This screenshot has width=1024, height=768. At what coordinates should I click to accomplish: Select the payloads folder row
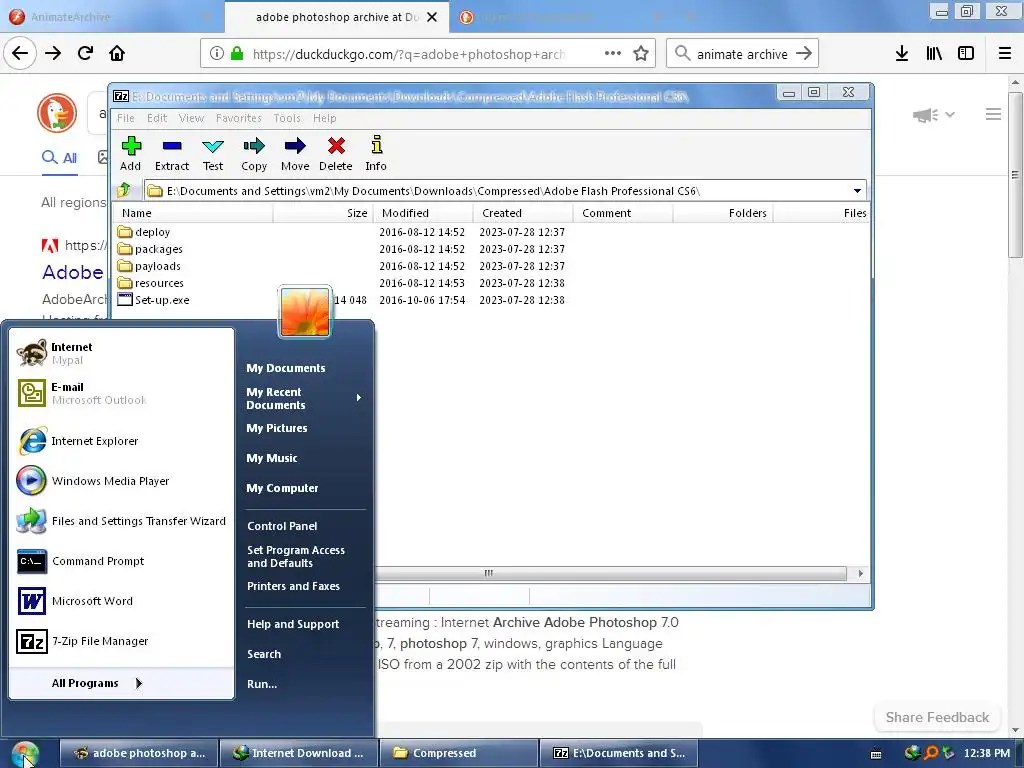coord(490,266)
